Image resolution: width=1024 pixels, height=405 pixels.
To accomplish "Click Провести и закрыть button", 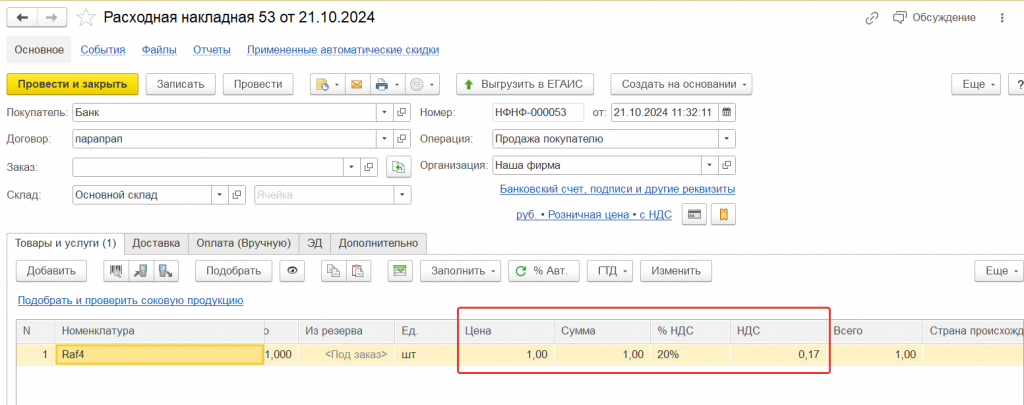I will [x=72, y=84].
